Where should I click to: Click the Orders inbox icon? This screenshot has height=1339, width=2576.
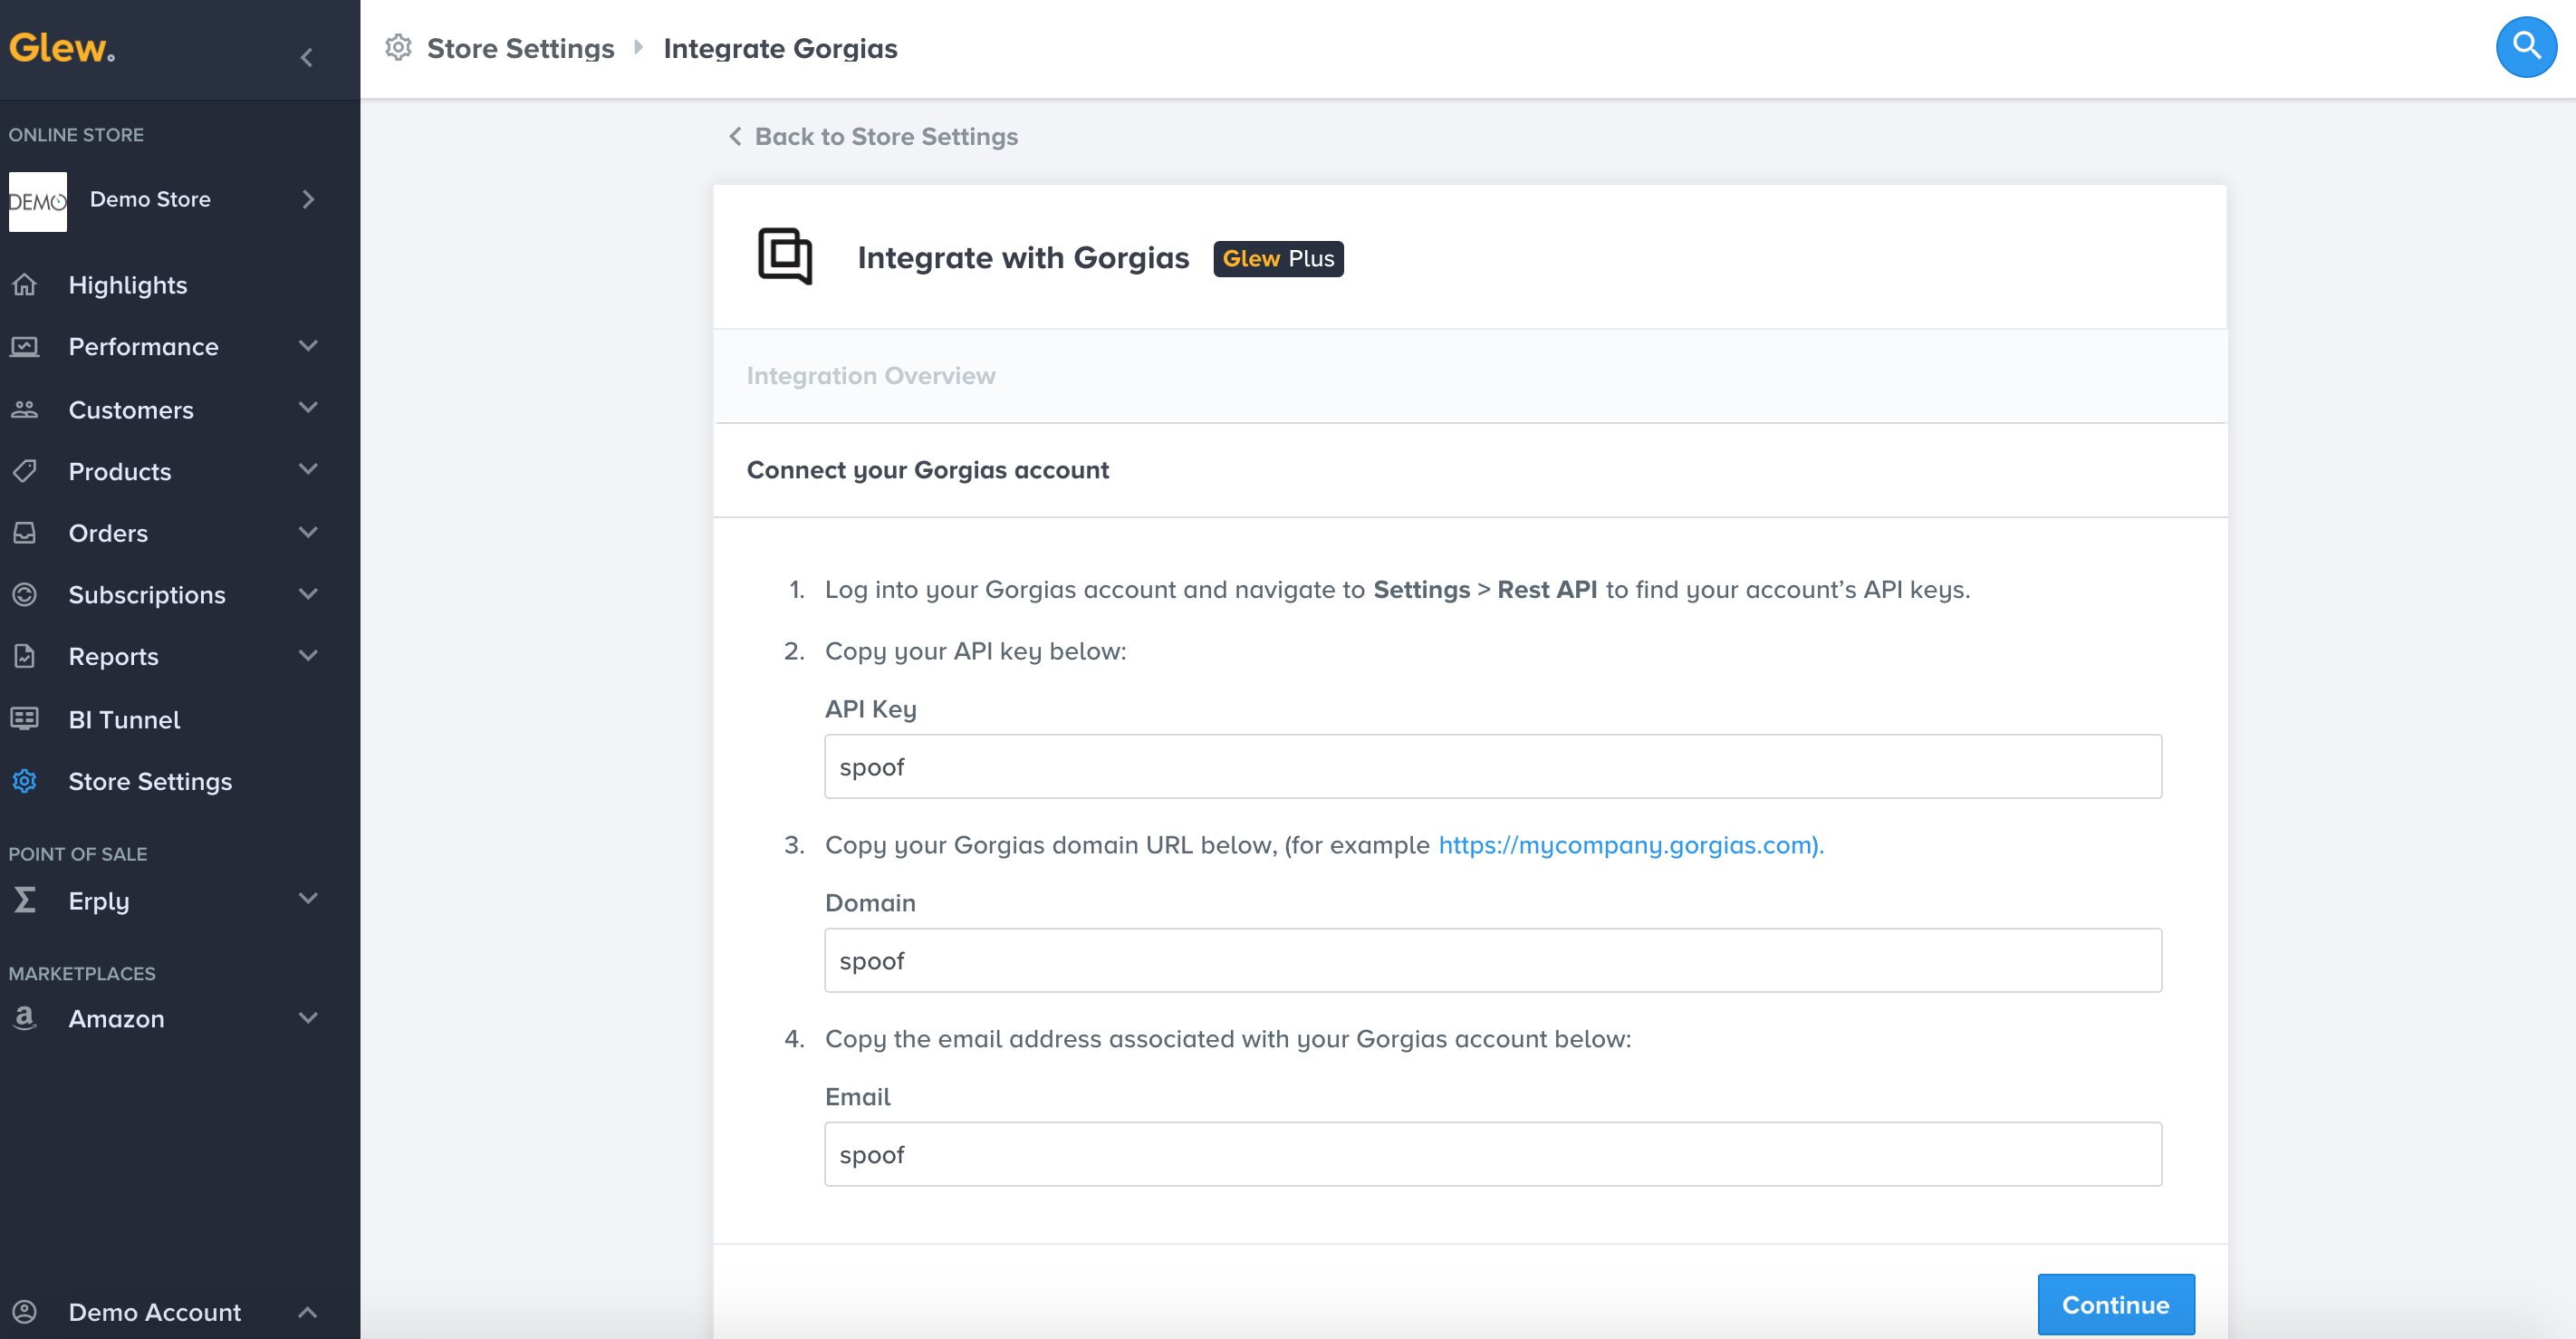[x=25, y=532]
